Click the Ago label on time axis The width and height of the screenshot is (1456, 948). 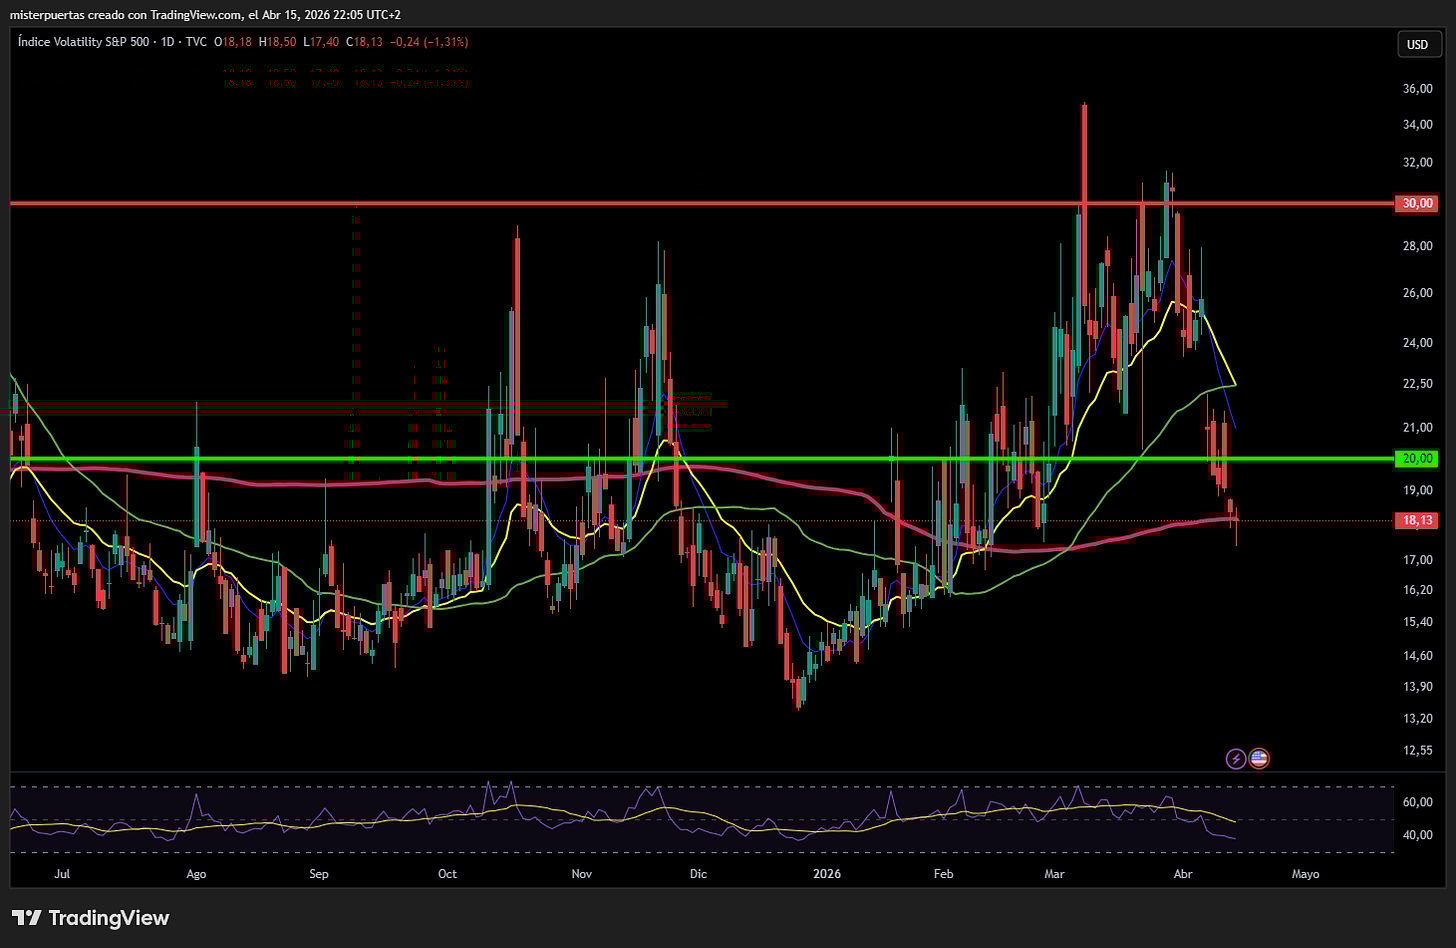pyautogui.click(x=196, y=874)
